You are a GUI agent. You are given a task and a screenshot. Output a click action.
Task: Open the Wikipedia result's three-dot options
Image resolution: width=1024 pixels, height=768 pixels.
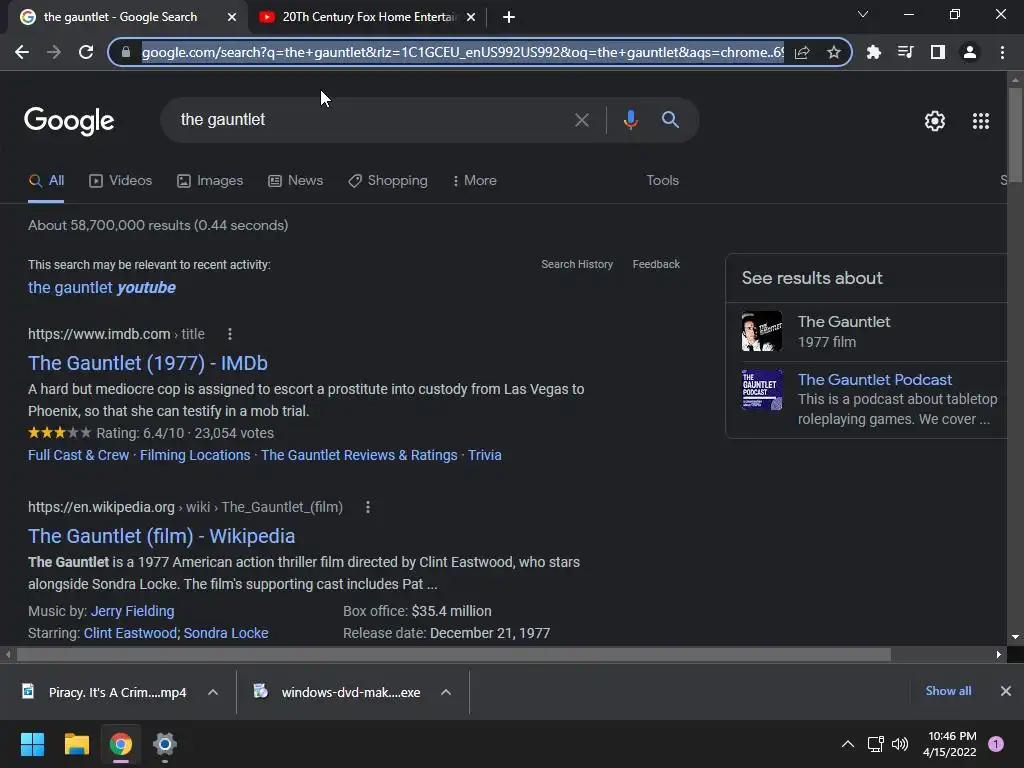368,507
